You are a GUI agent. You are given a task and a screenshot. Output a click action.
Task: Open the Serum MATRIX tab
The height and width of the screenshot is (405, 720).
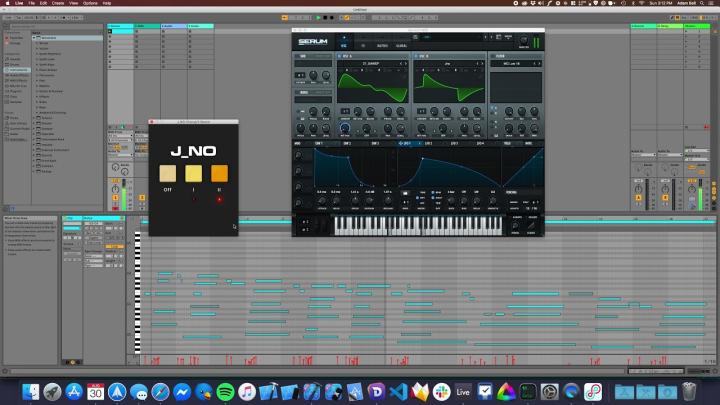pos(382,46)
